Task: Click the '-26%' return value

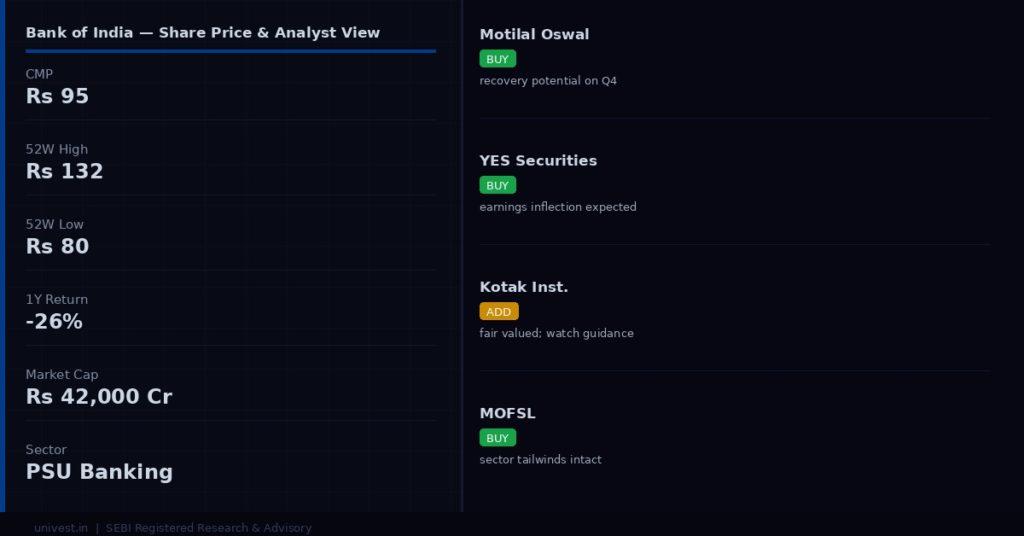Action: pyautogui.click(x=54, y=321)
